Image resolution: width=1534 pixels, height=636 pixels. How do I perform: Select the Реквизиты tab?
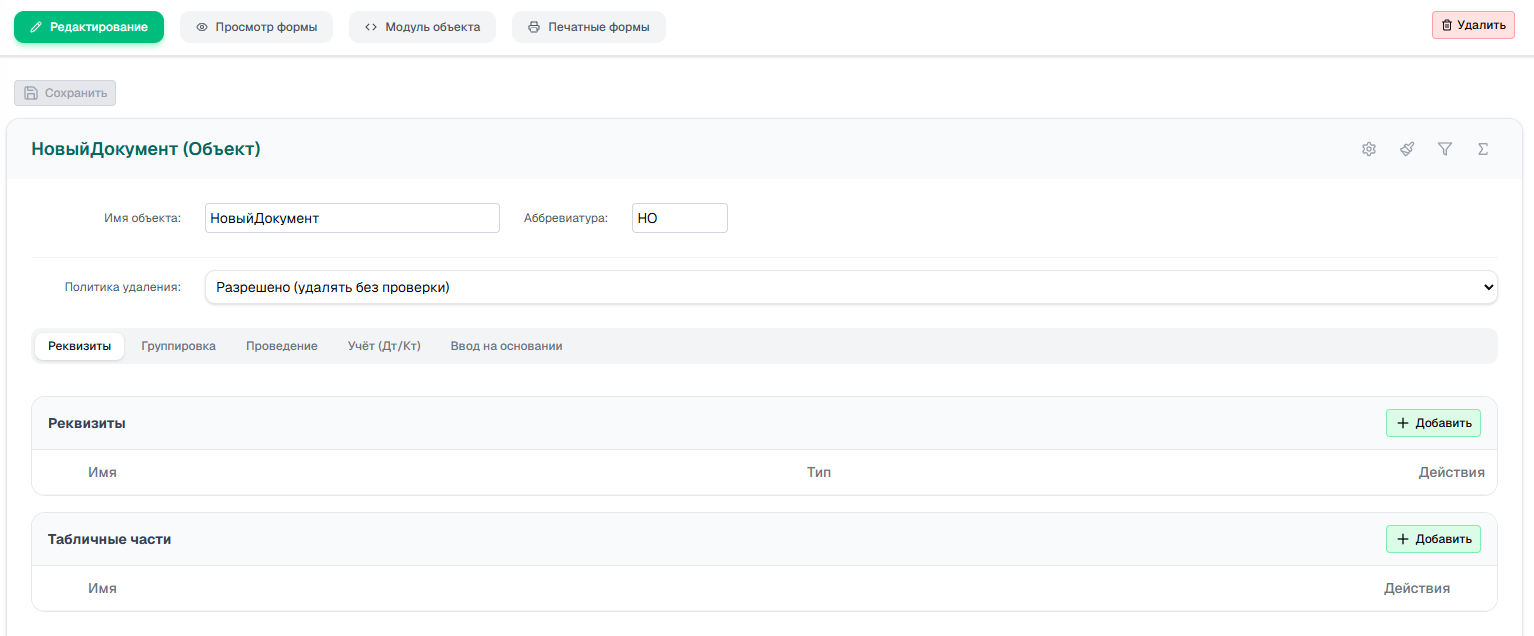click(80, 346)
